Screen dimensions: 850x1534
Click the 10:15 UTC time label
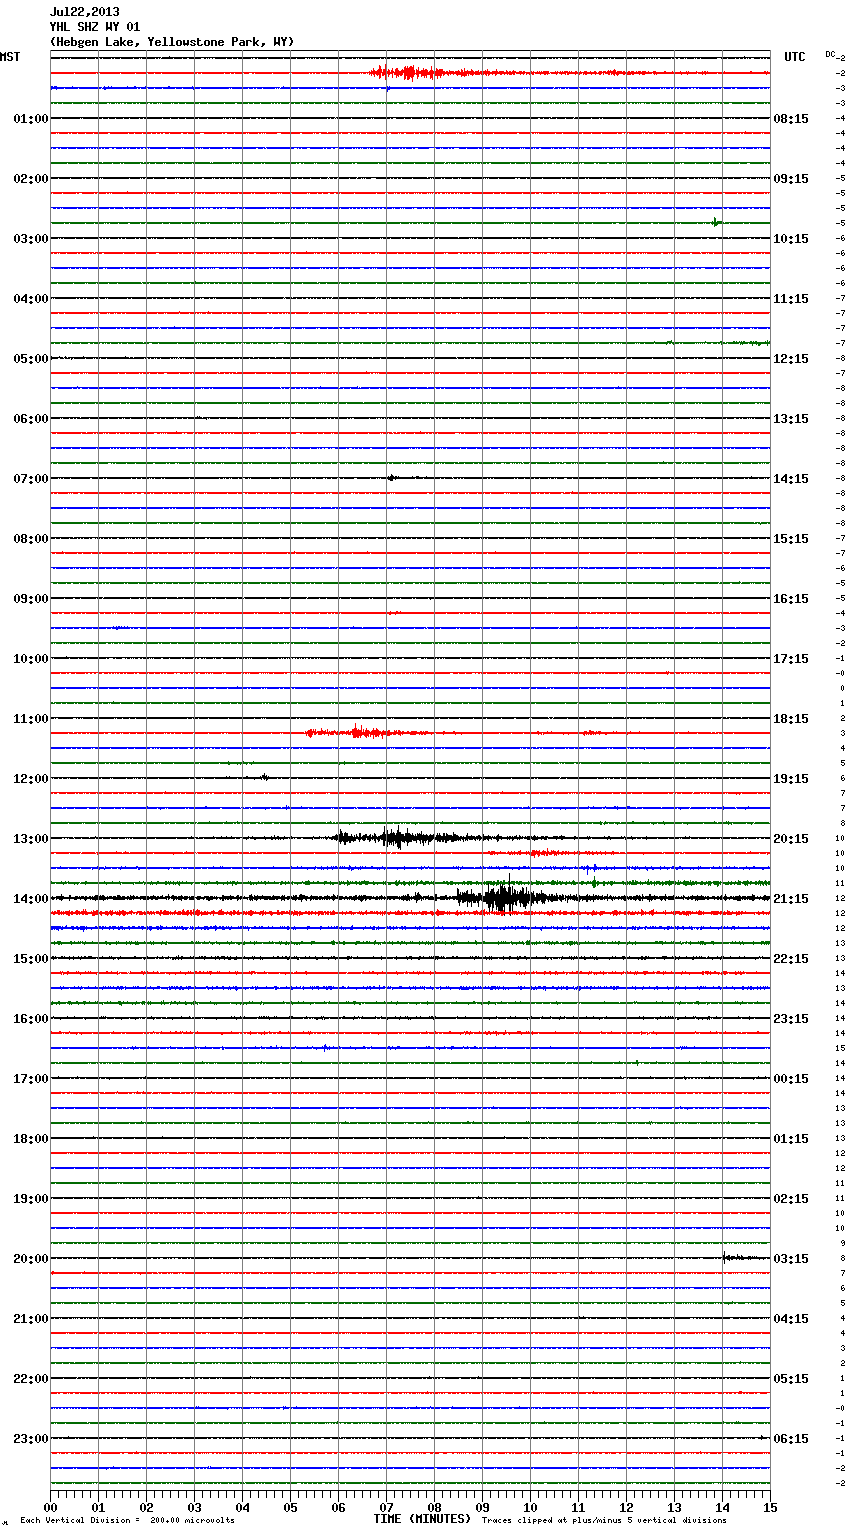coord(791,239)
